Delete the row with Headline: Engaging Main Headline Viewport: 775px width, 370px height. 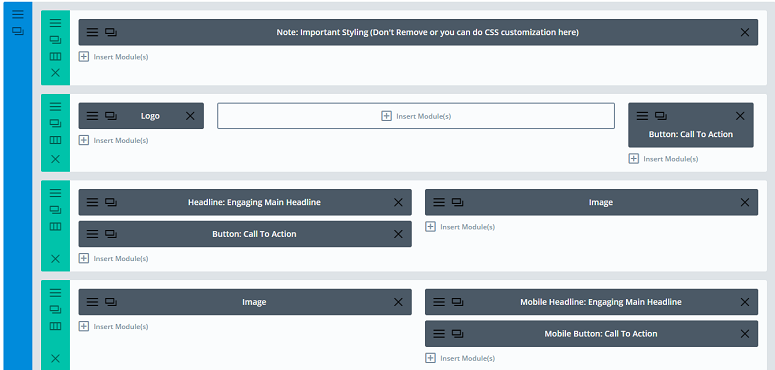pyautogui.click(x=55, y=258)
